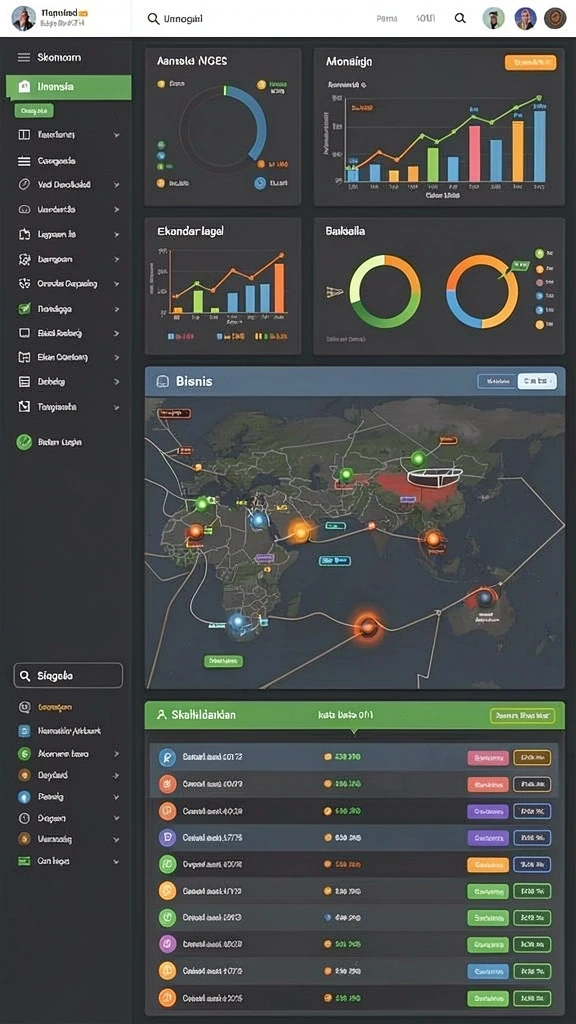This screenshot has height=1024, width=576.
Task: Expand the Can Inpa chevron in the lower sidebar
Action: tap(116, 861)
